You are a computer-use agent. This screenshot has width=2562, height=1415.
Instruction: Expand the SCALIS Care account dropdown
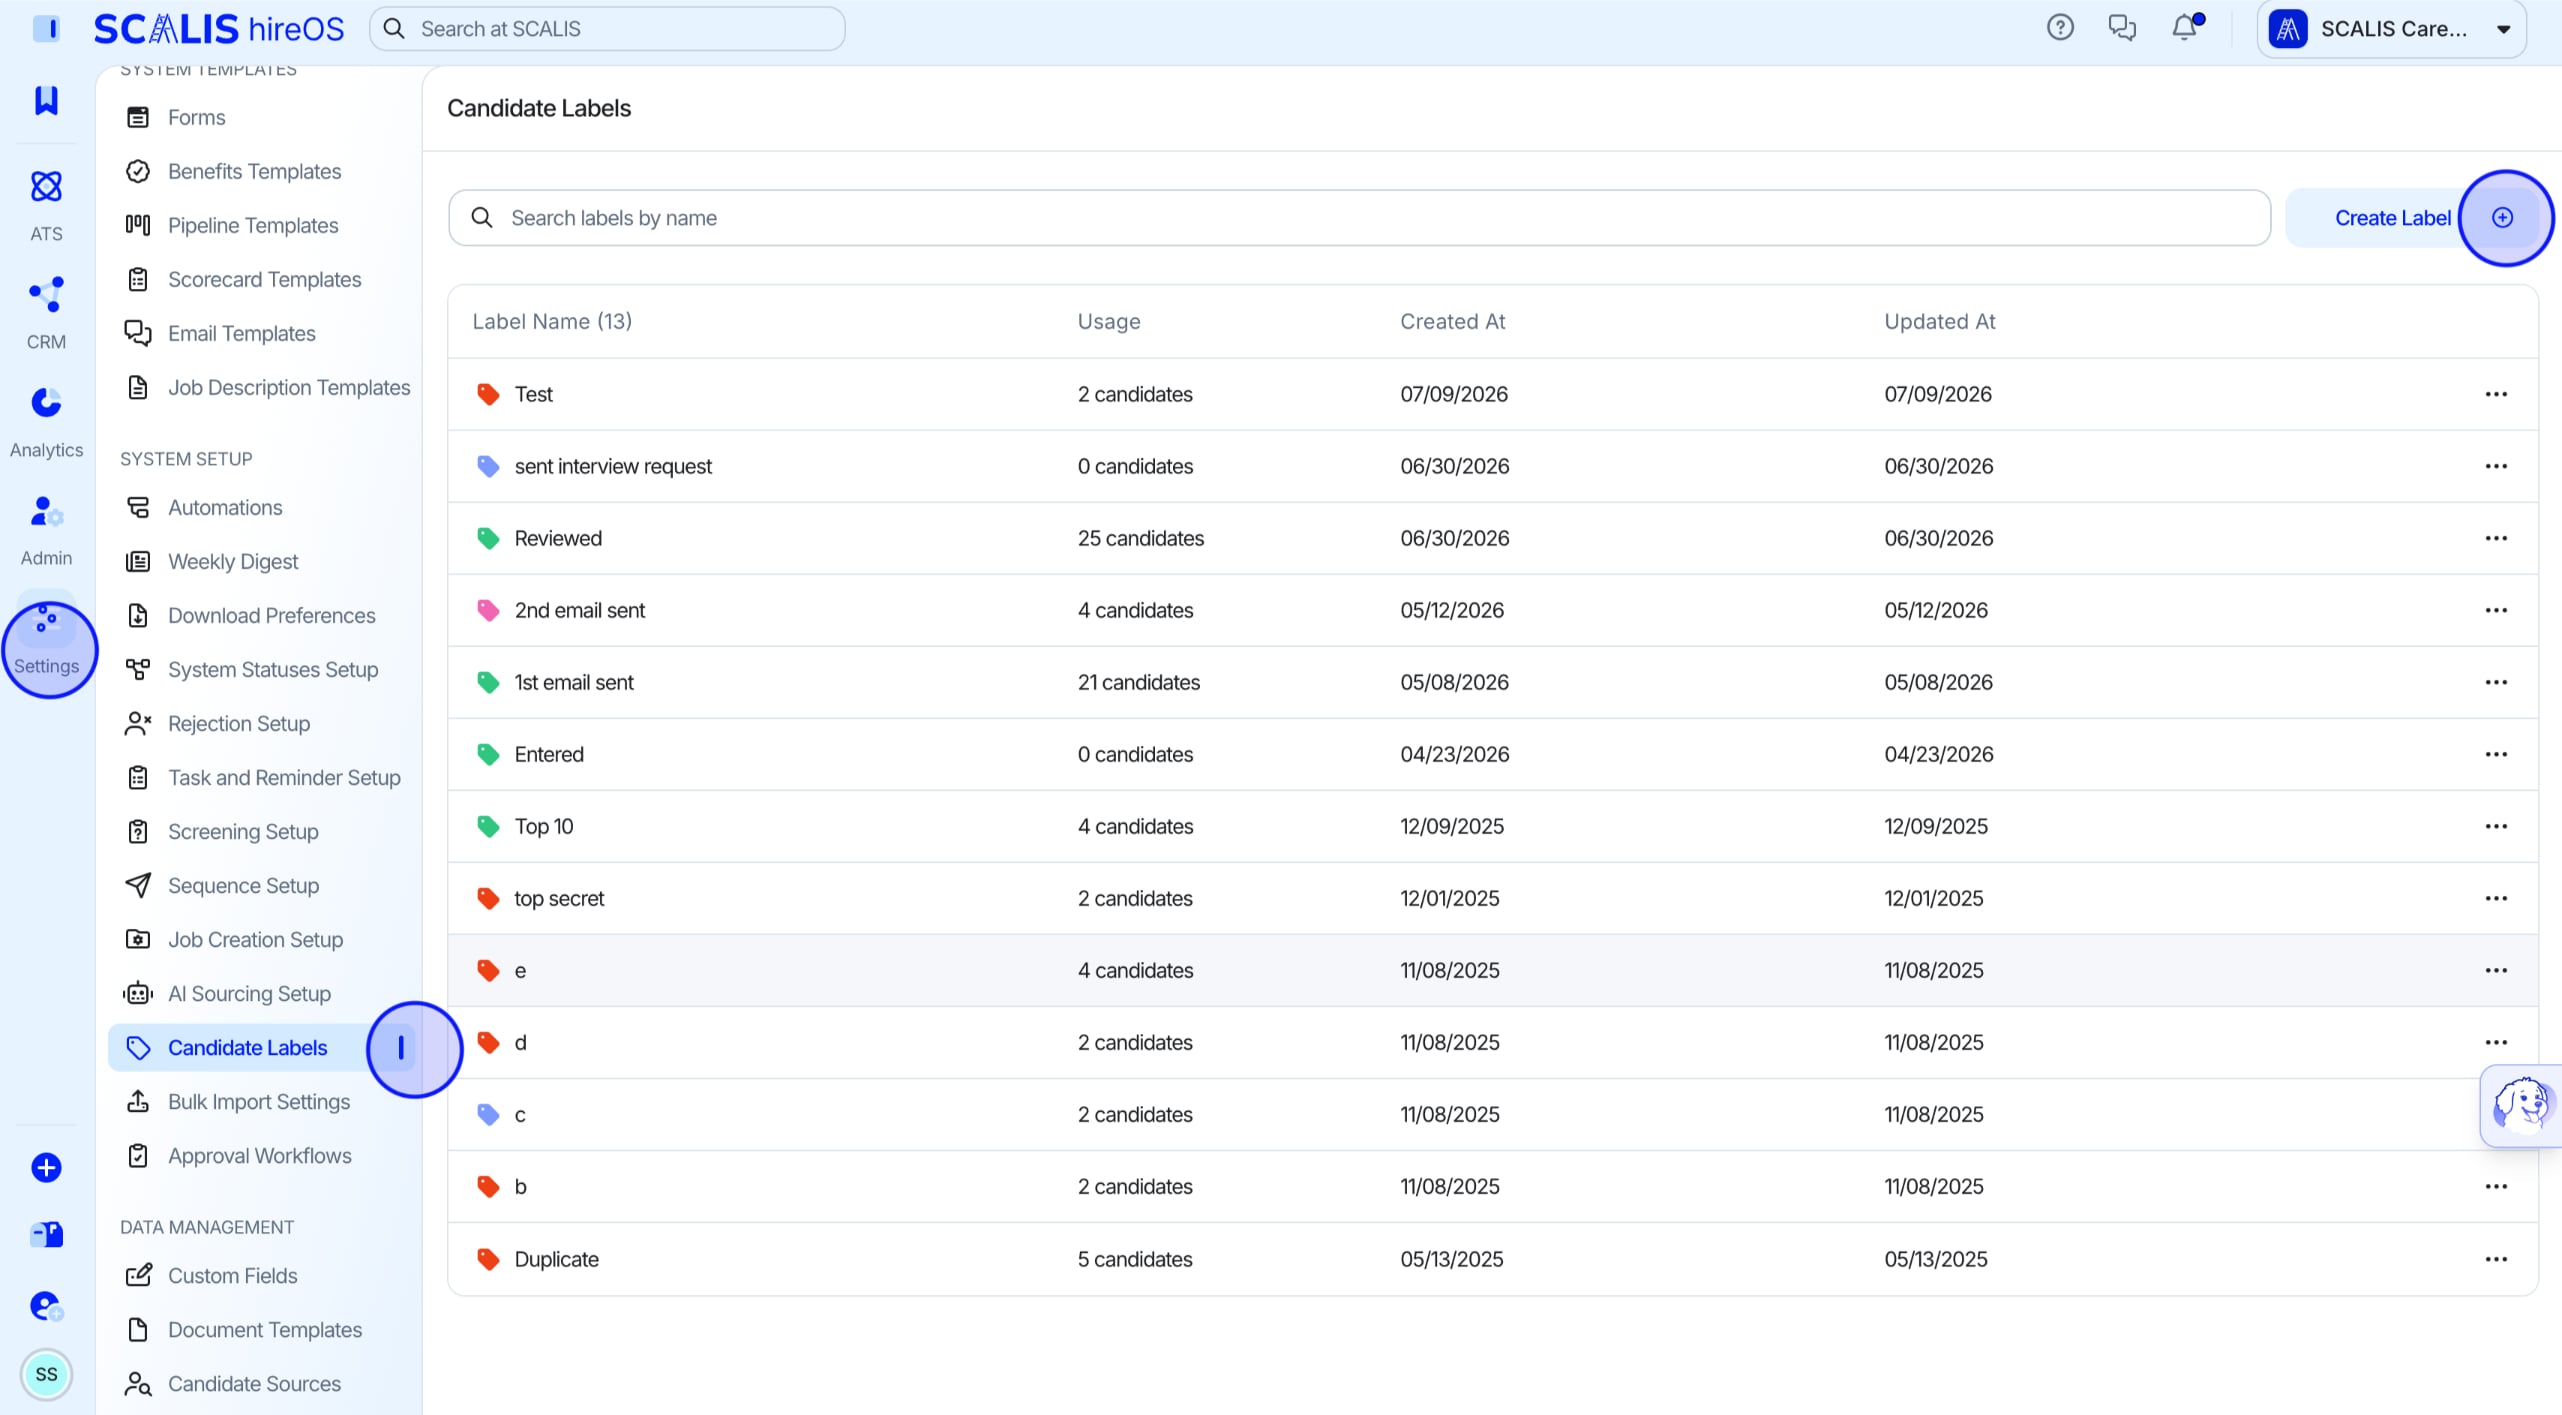pyautogui.click(x=2391, y=29)
